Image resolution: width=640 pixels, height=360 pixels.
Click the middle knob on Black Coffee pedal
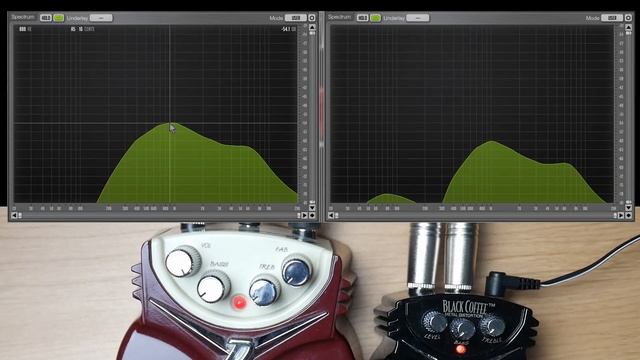[462, 328]
